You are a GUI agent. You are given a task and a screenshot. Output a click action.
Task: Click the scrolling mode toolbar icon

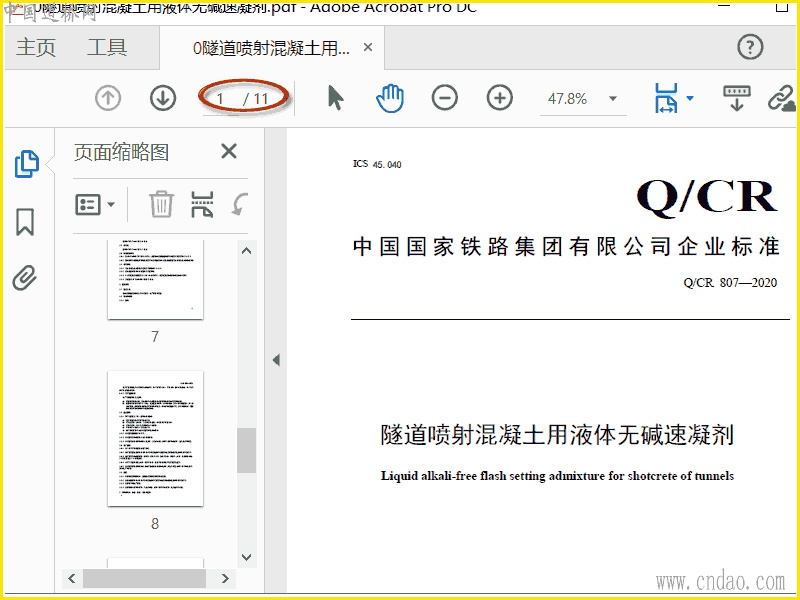(x=737, y=98)
